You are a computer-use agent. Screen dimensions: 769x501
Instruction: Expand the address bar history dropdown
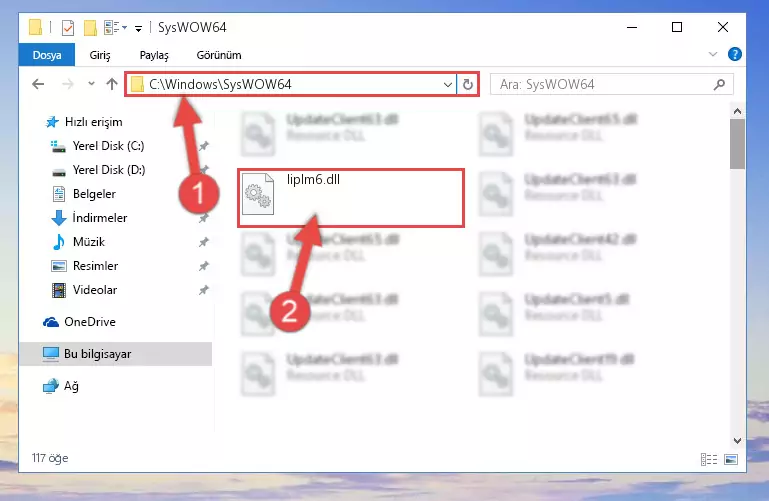pyautogui.click(x=447, y=84)
